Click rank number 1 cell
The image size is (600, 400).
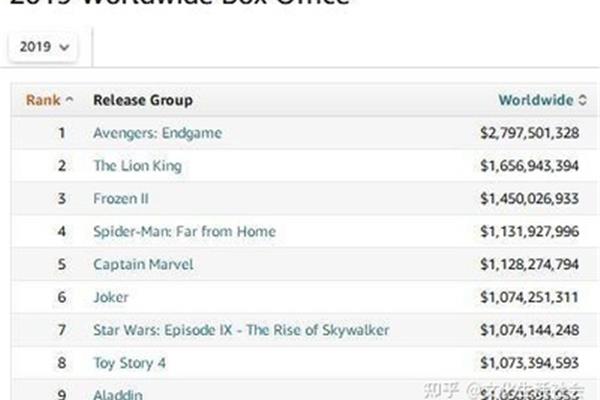(62, 133)
